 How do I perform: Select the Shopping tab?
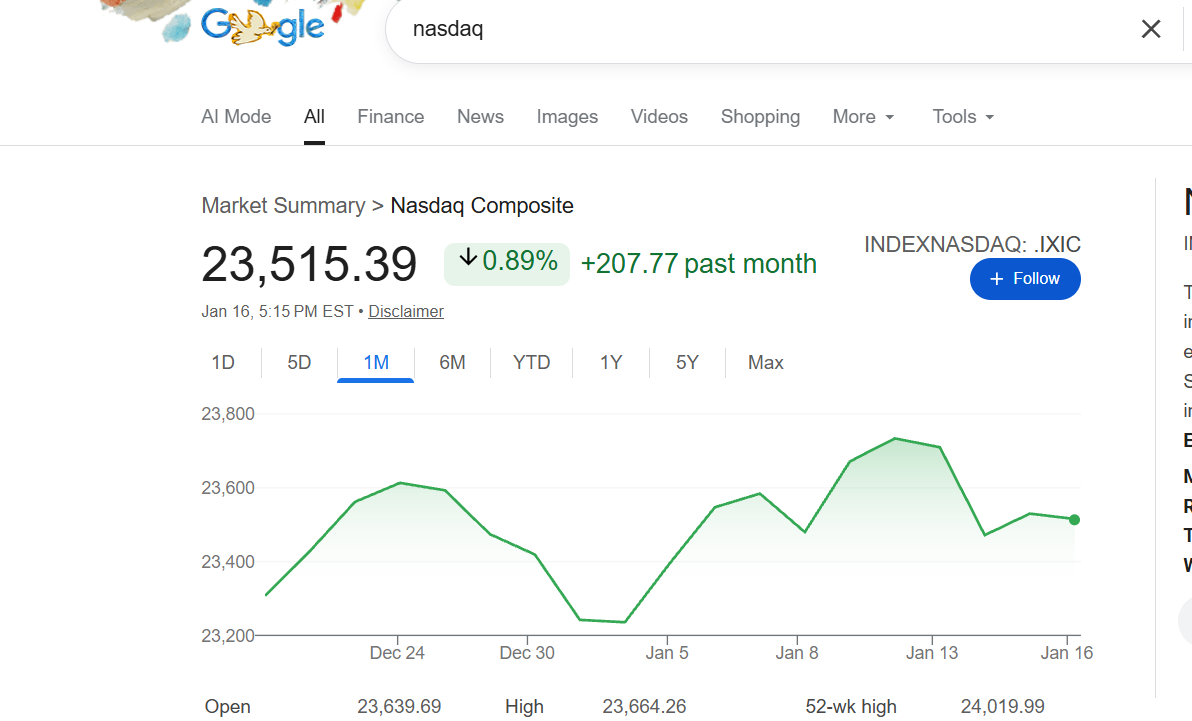click(760, 117)
